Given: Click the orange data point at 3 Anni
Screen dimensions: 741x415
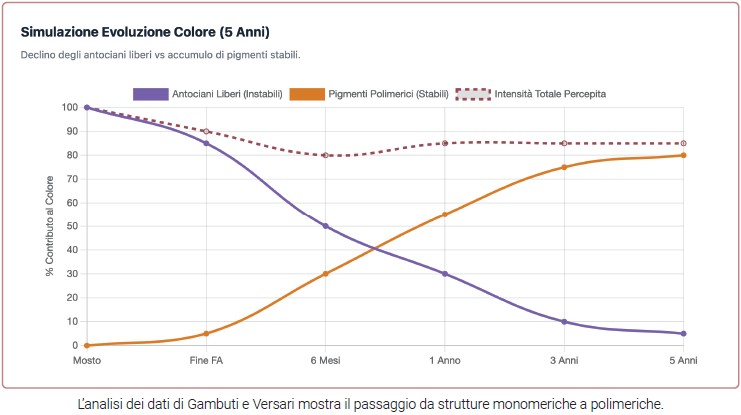Looking at the screenshot, I should (564, 167).
